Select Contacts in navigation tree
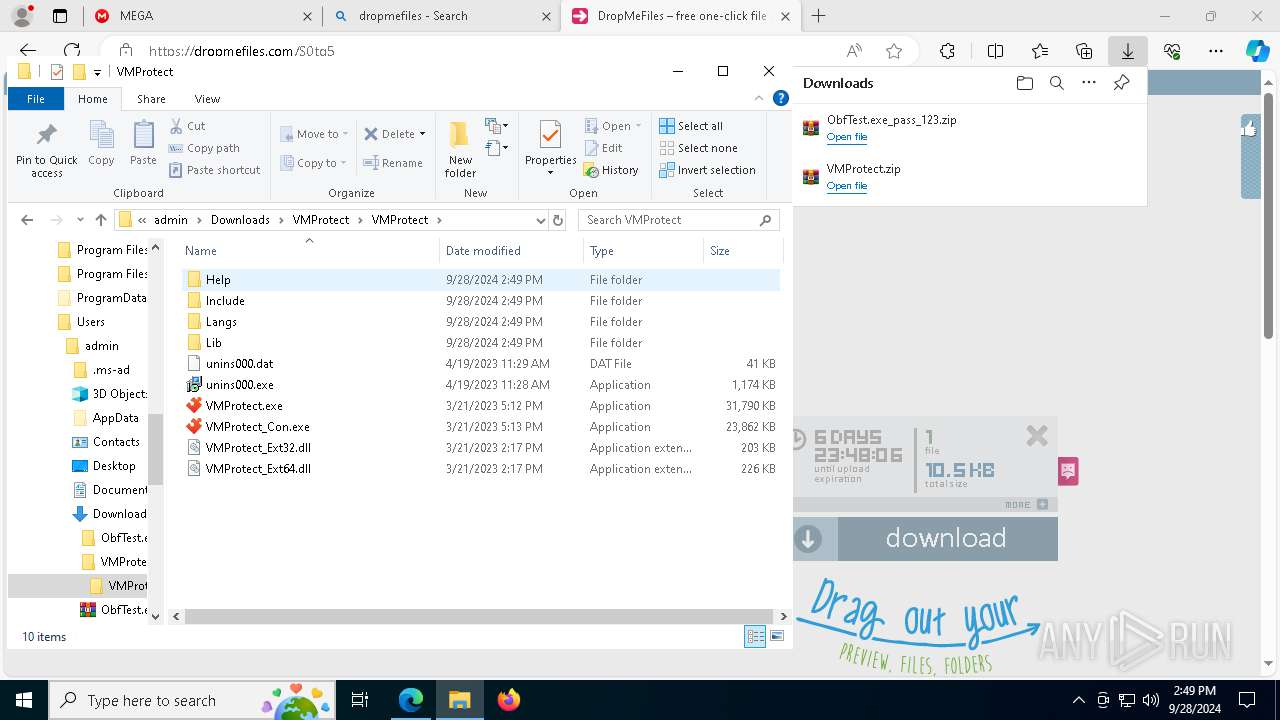 106,442
